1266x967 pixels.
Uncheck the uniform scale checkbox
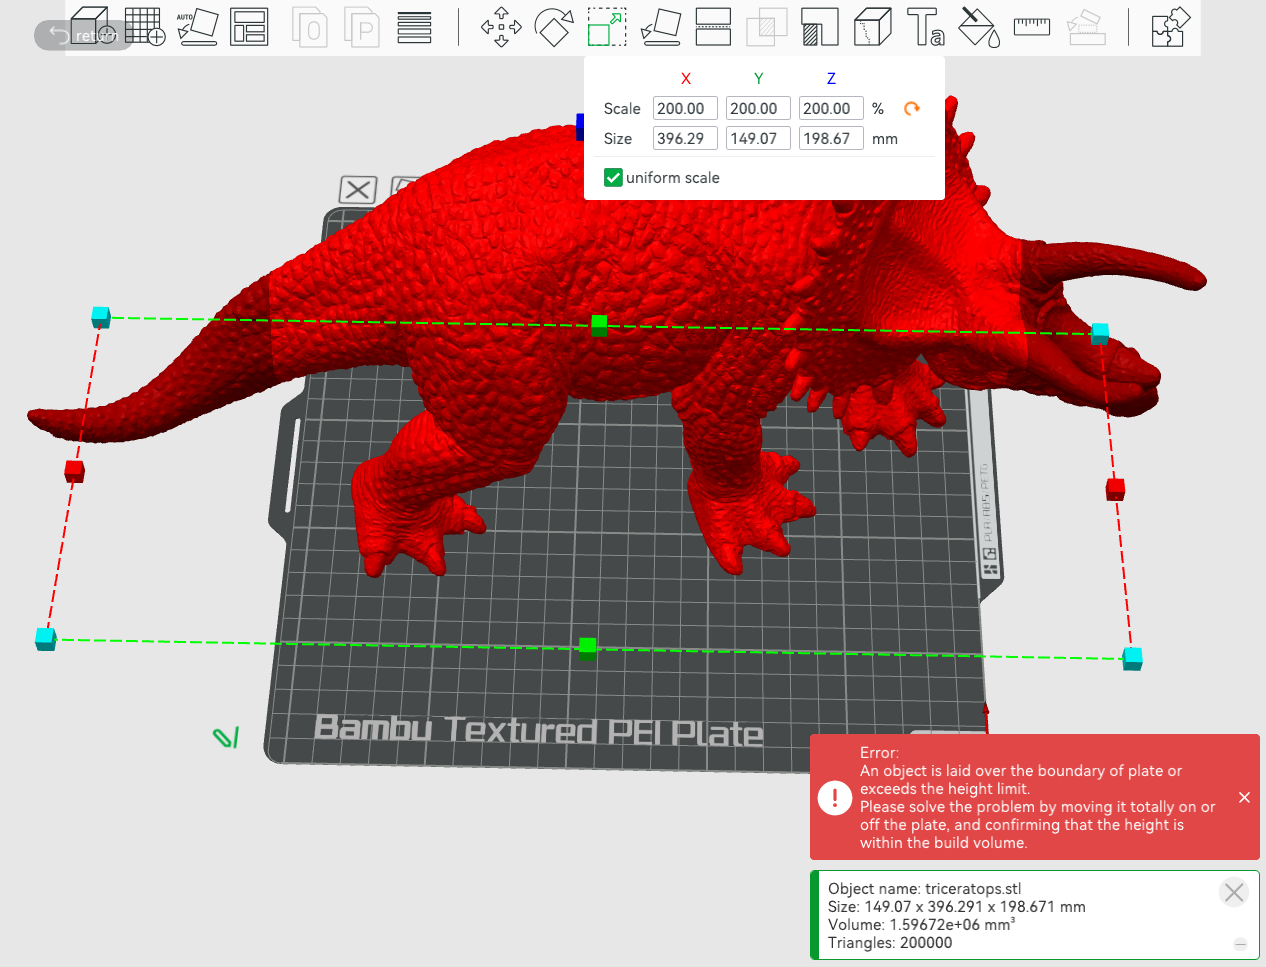click(x=613, y=178)
